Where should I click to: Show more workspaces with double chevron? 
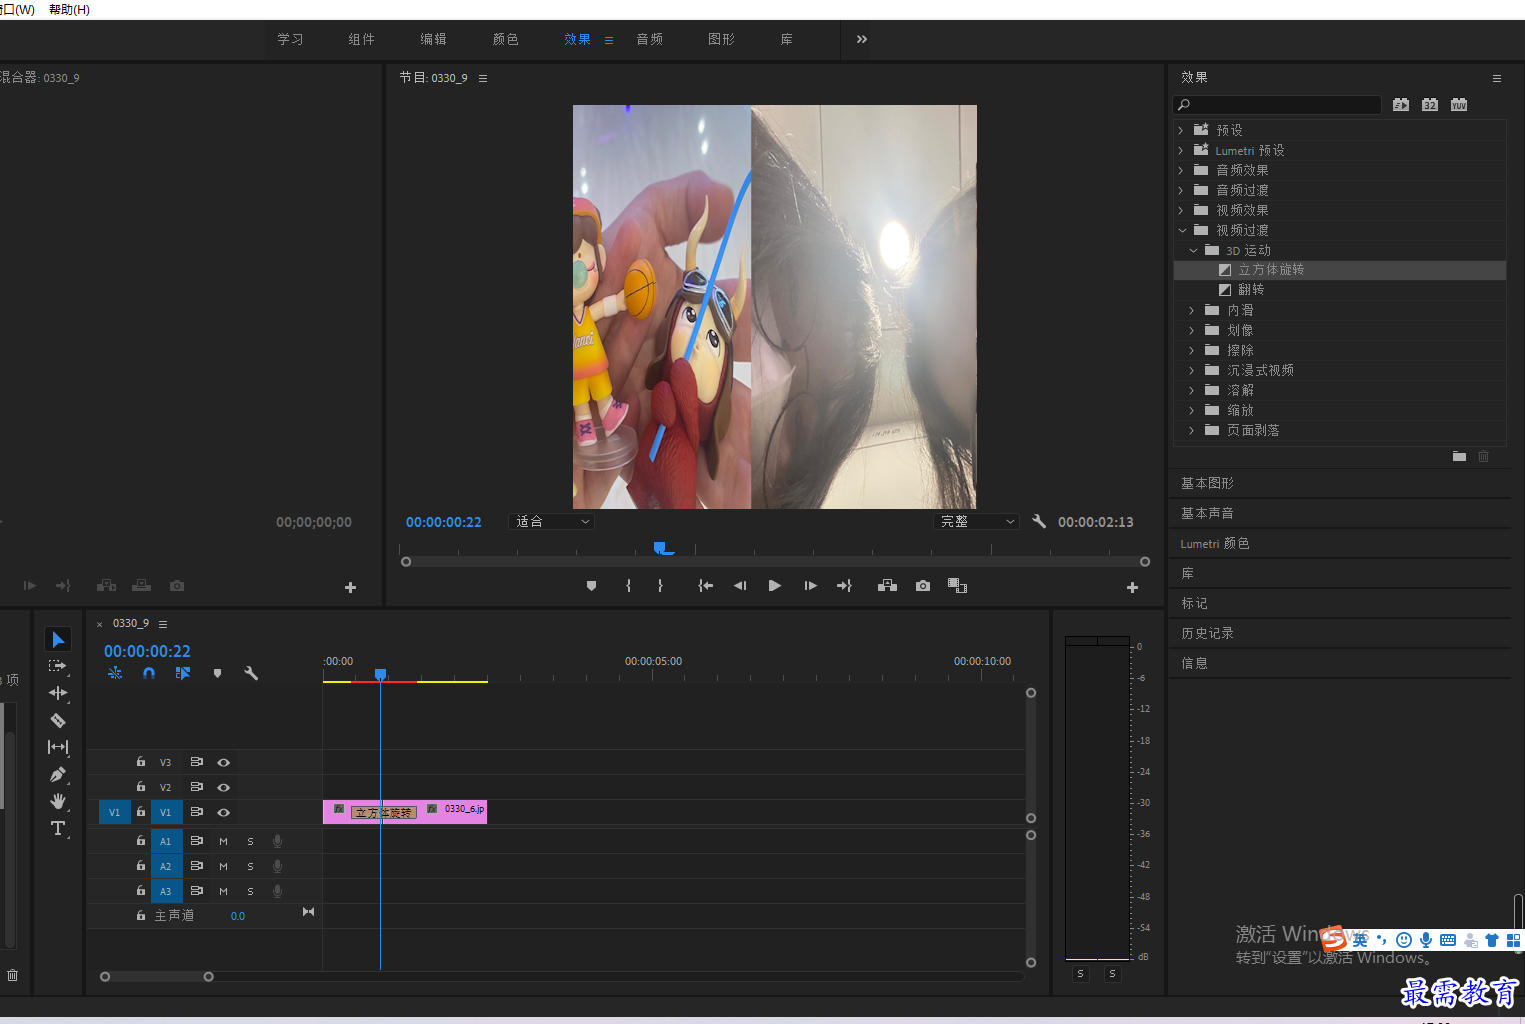click(862, 39)
